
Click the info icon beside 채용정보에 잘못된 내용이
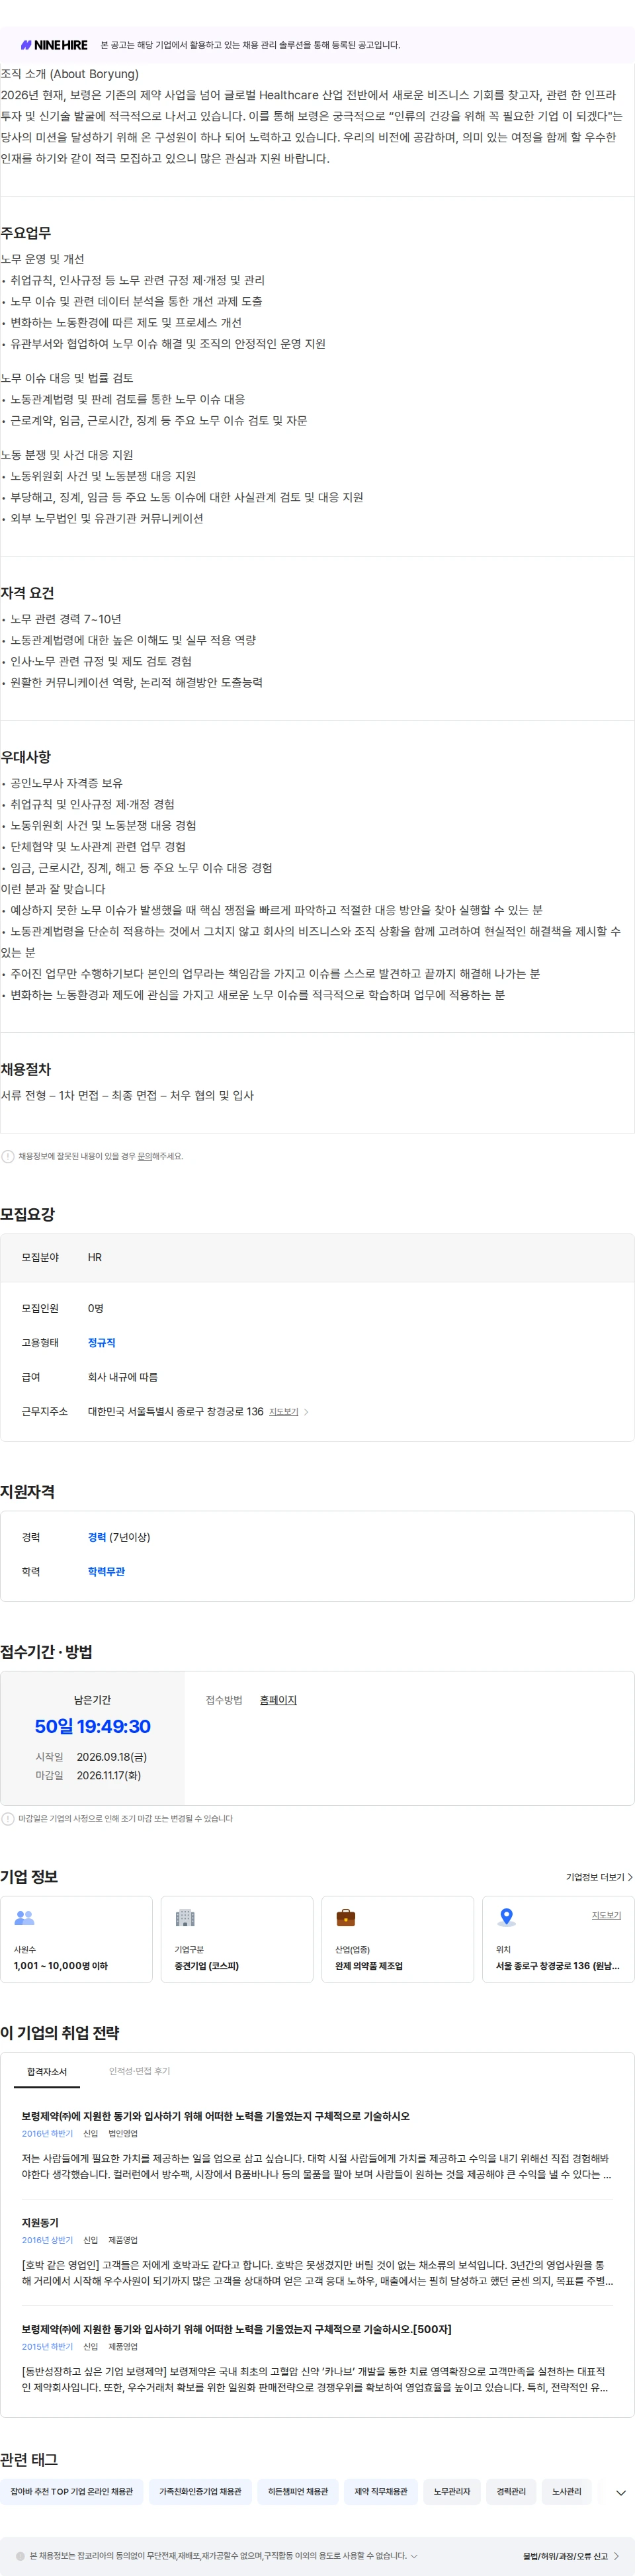pos(8,1156)
